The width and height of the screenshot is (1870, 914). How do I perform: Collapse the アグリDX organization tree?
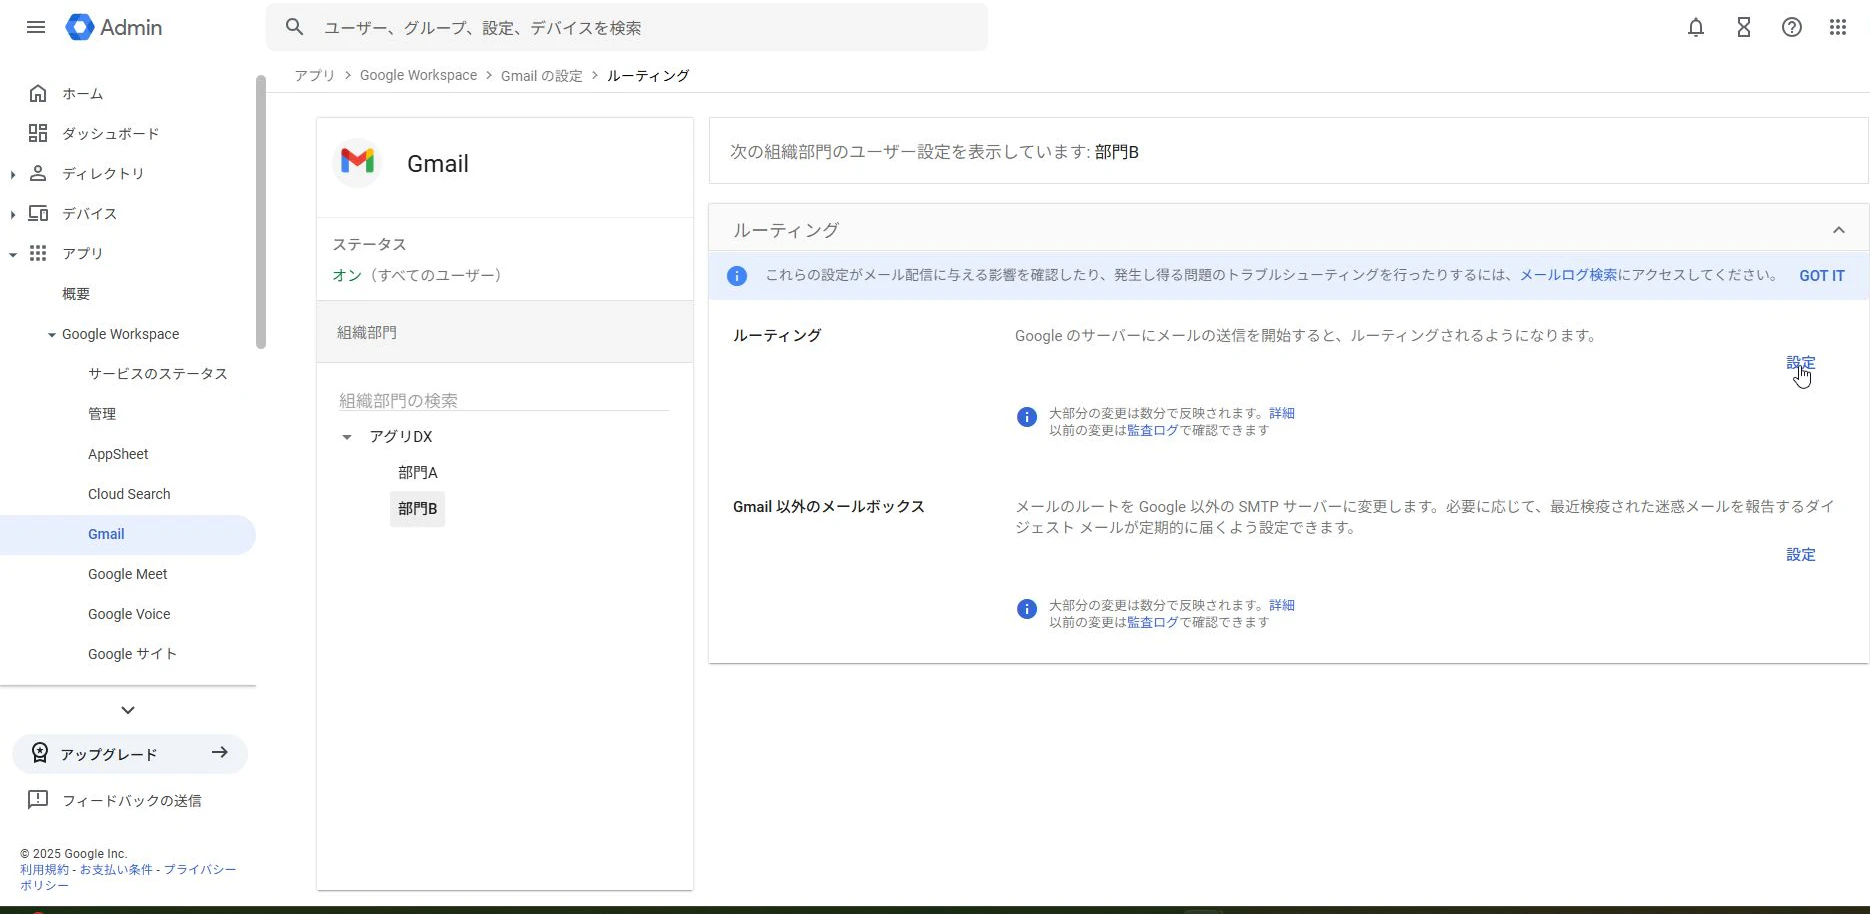[x=347, y=437]
